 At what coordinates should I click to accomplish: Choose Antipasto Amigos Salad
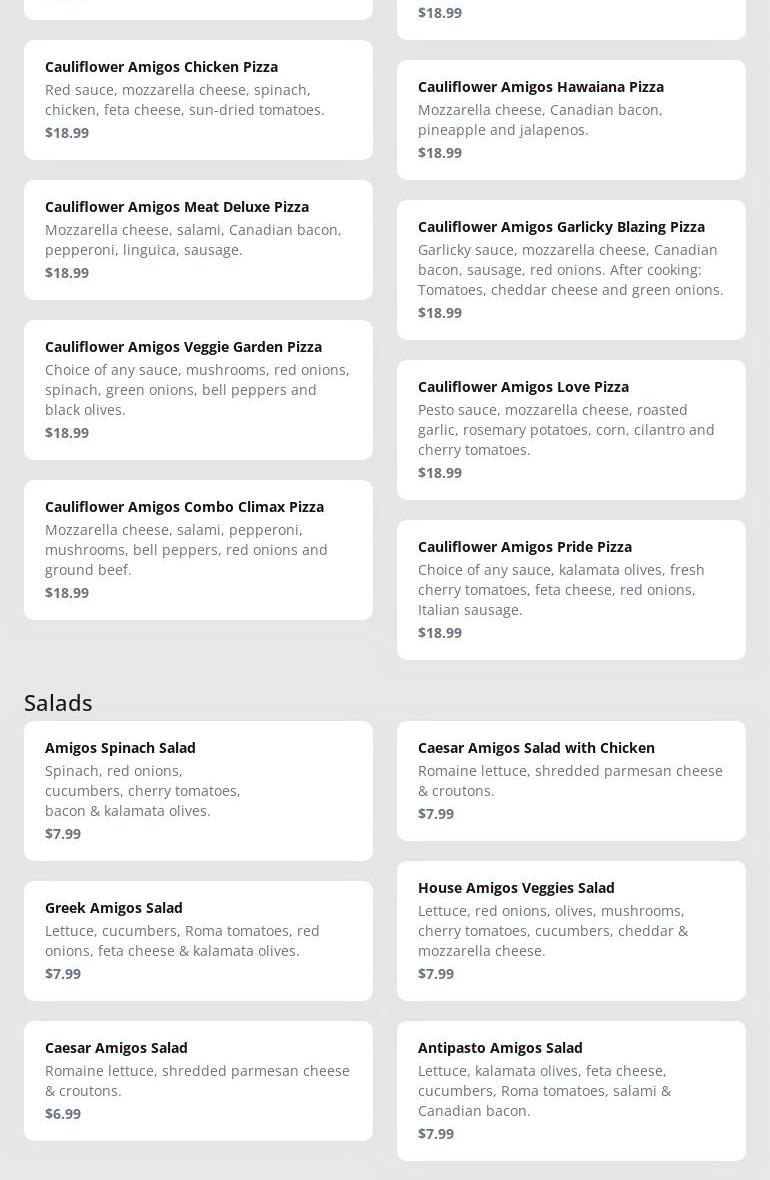pos(571,1091)
